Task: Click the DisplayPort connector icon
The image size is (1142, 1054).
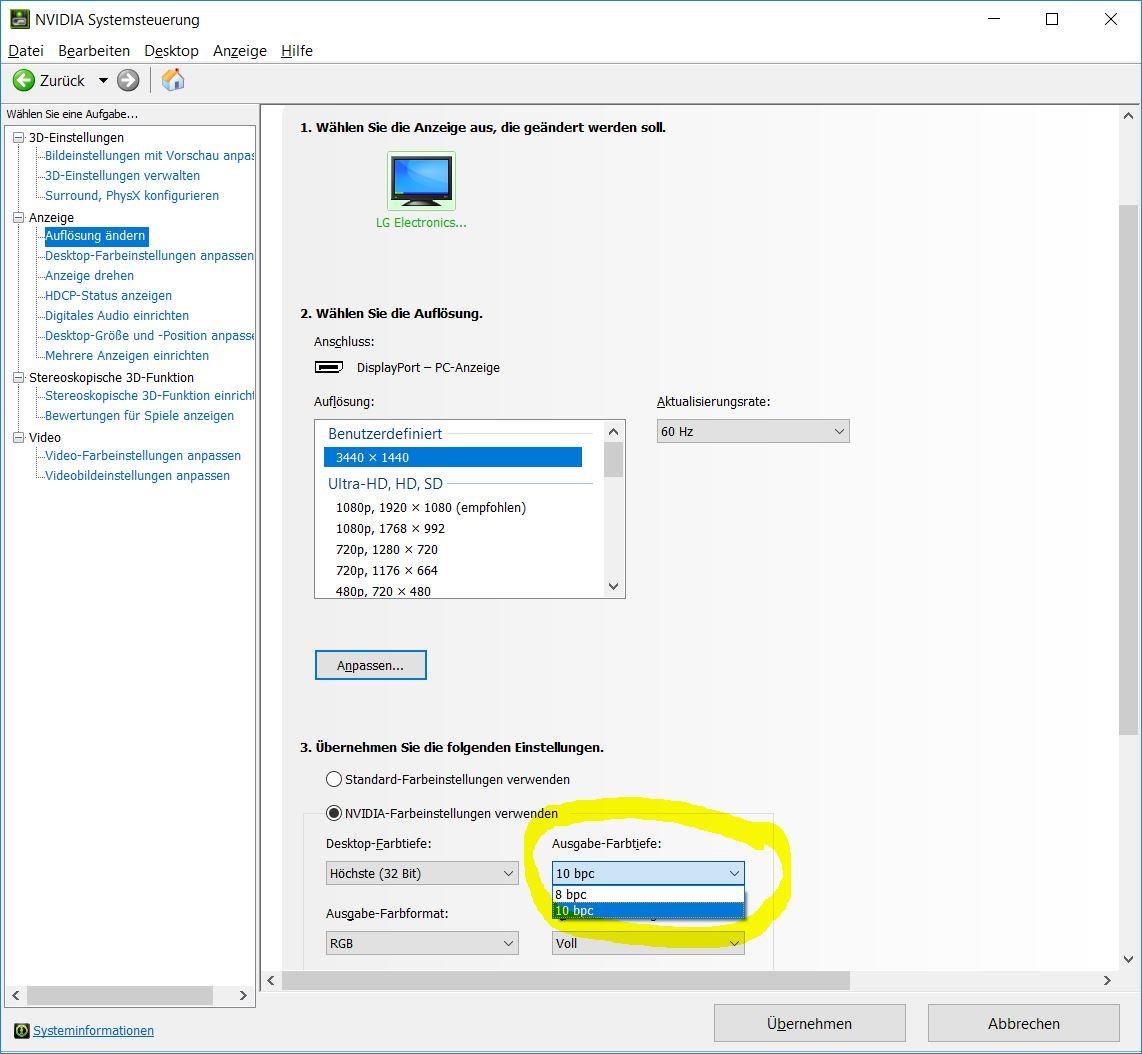Action: (x=328, y=367)
